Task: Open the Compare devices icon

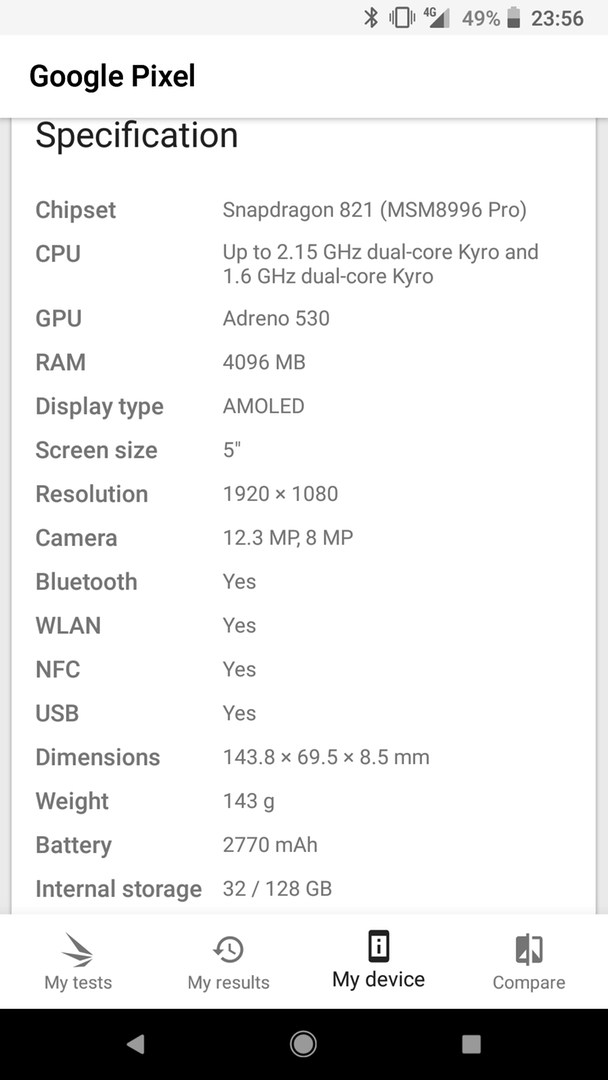Action: pyautogui.click(x=529, y=949)
